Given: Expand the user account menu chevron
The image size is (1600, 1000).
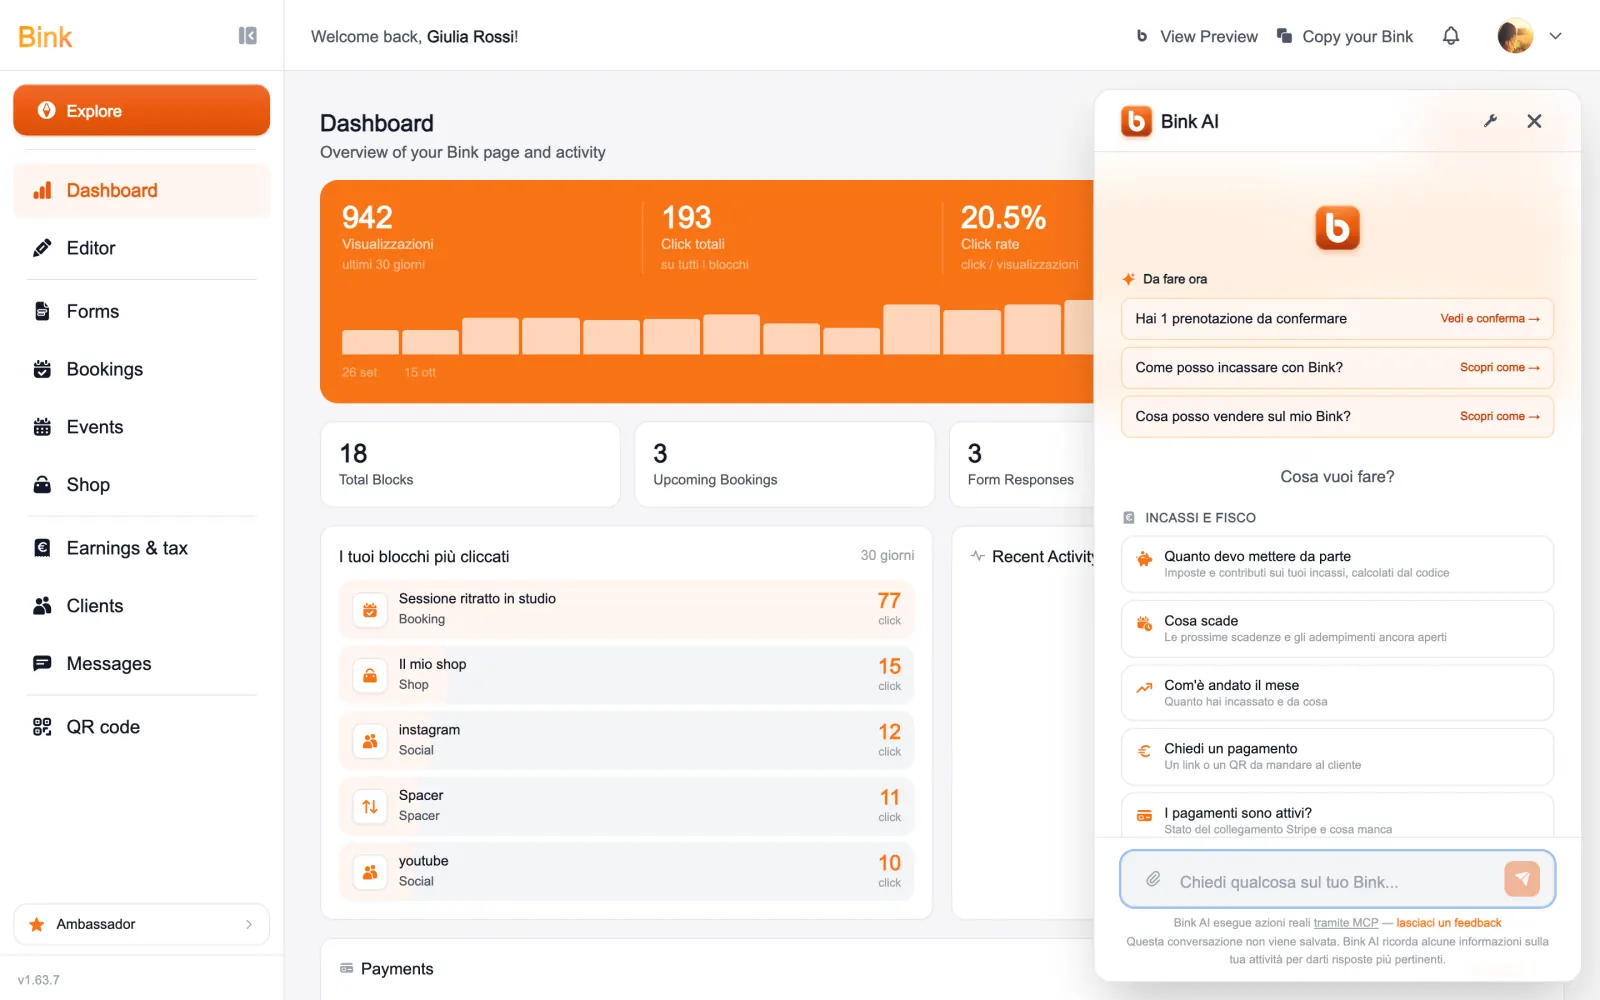Looking at the screenshot, I should point(1555,36).
